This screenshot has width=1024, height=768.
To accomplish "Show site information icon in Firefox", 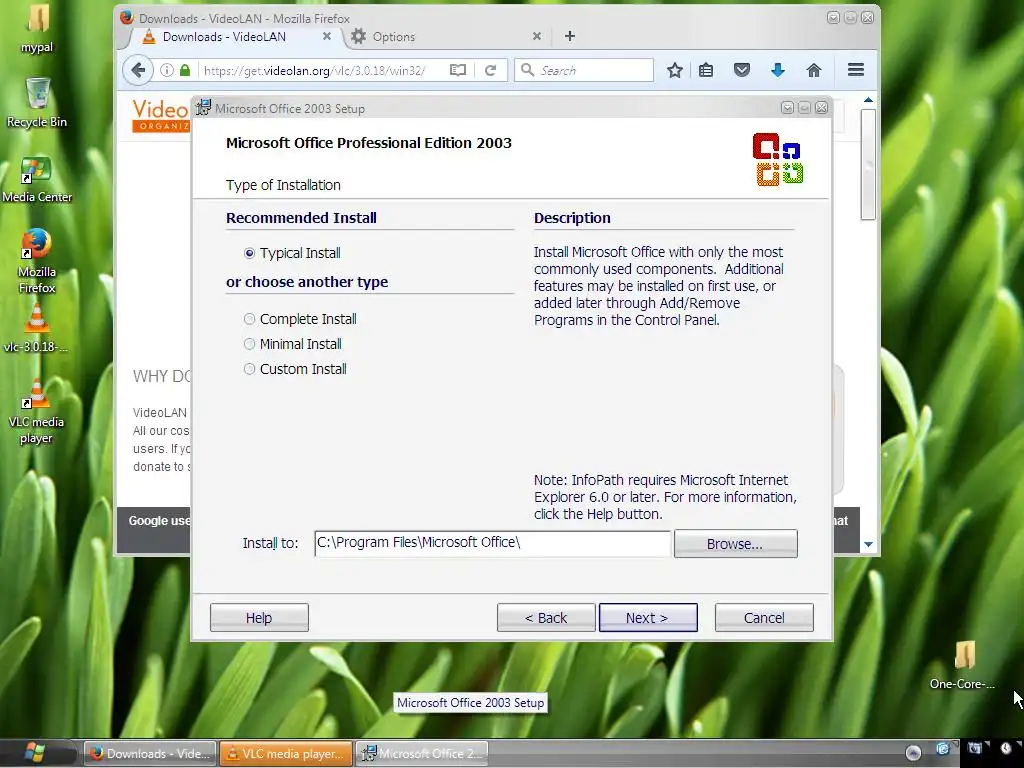I will (167, 70).
